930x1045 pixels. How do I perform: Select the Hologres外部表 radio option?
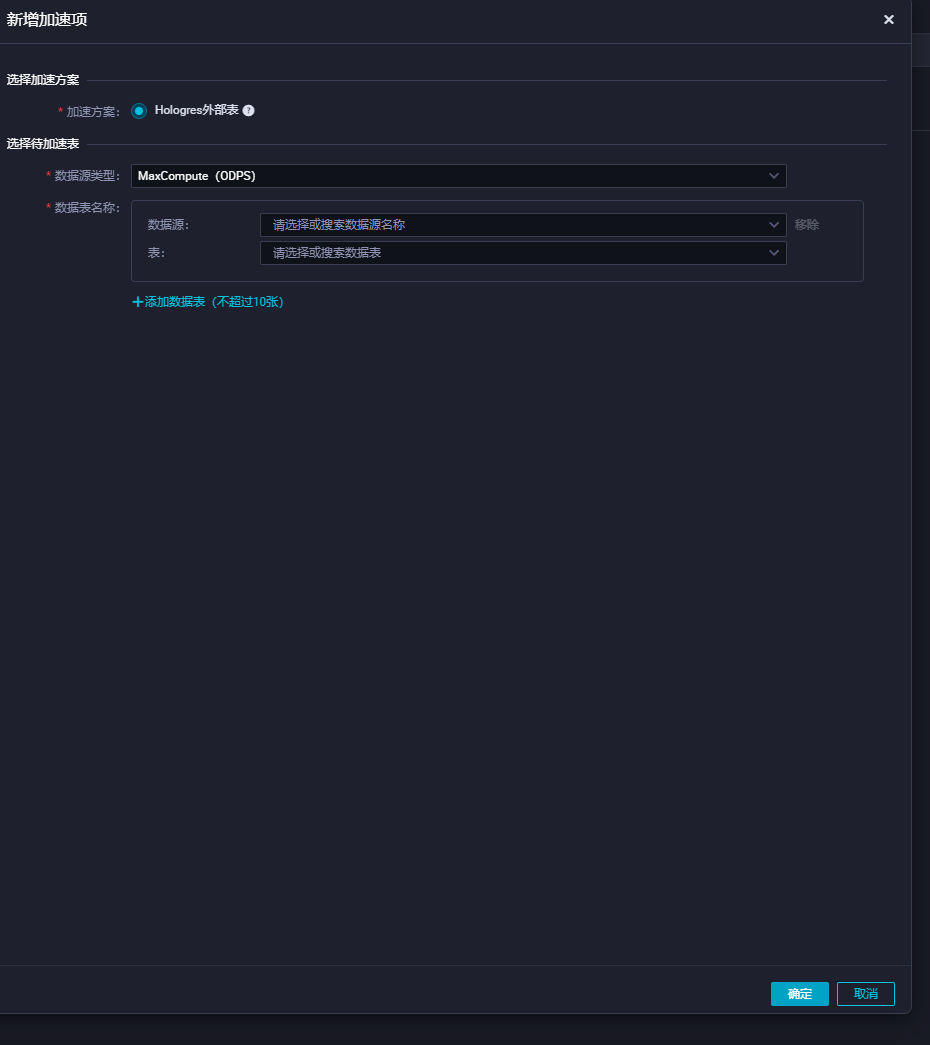139,111
